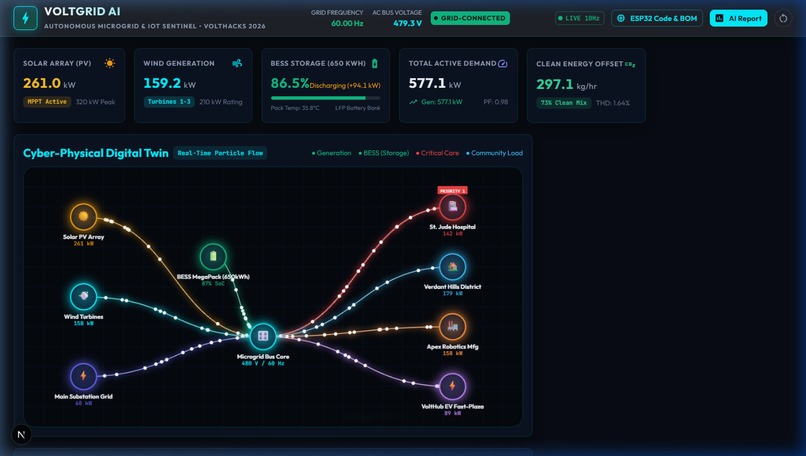Screen dimensions: 806x456
Task: Click the Cyber-Physical Digital Twin heading
Action: [x=96, y=153]
